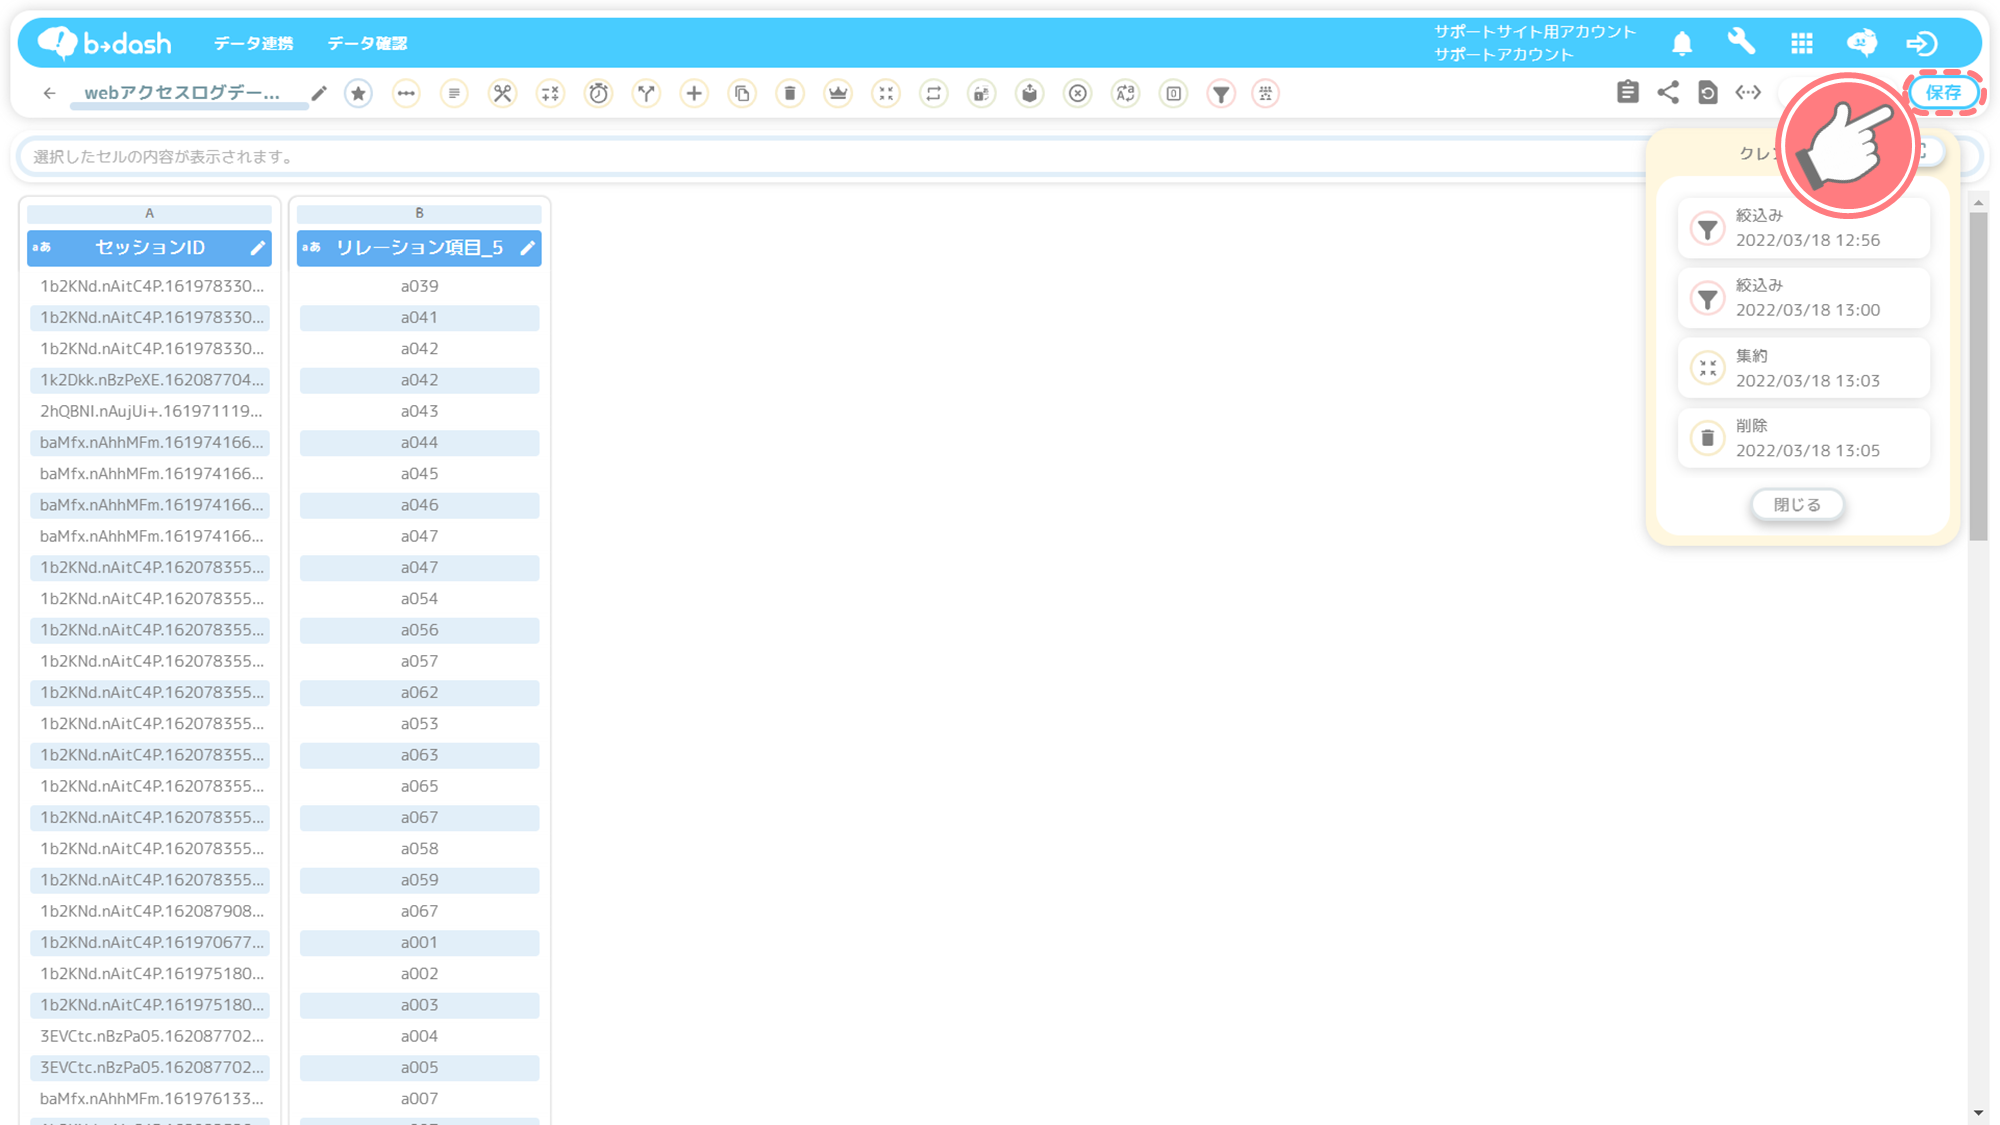Select the 削除 13:05 history entry
Viewport: 2000px width, 1125px height.
[x=1804, y=438]
